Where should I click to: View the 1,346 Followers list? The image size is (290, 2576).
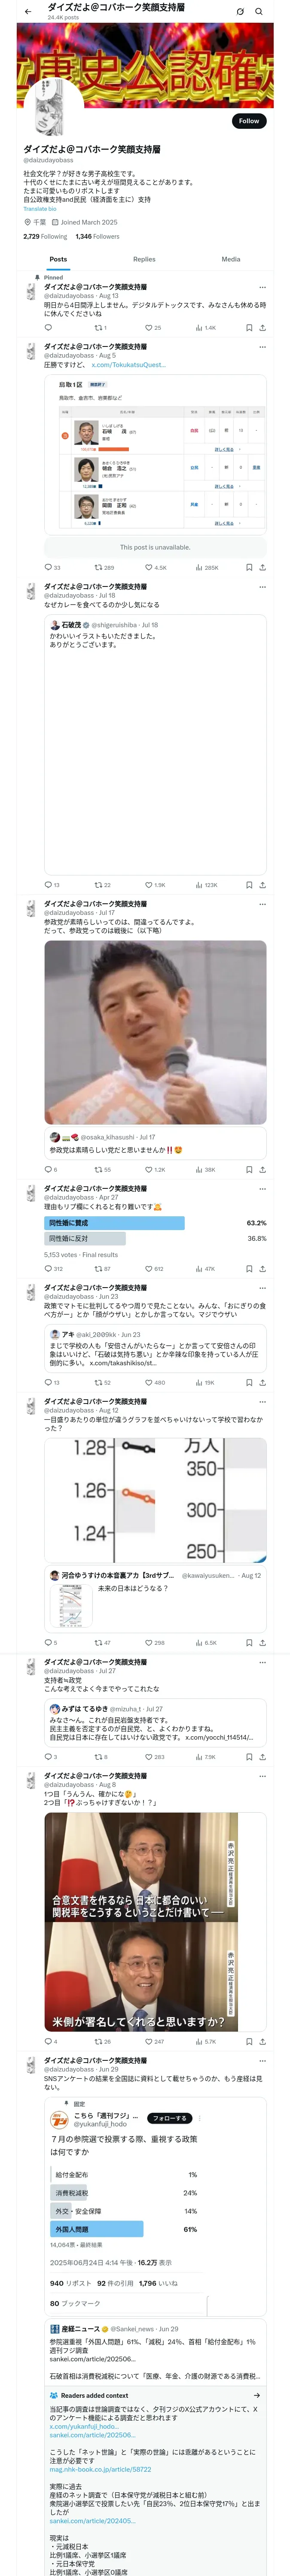(x=97, y=237)
